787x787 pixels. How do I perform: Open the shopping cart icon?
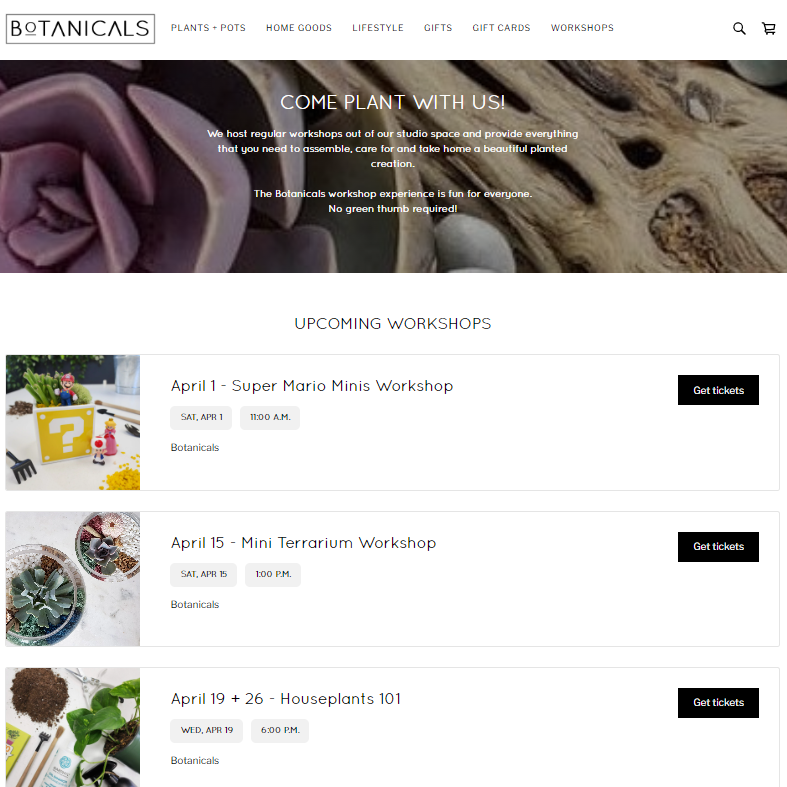point(768,29)
